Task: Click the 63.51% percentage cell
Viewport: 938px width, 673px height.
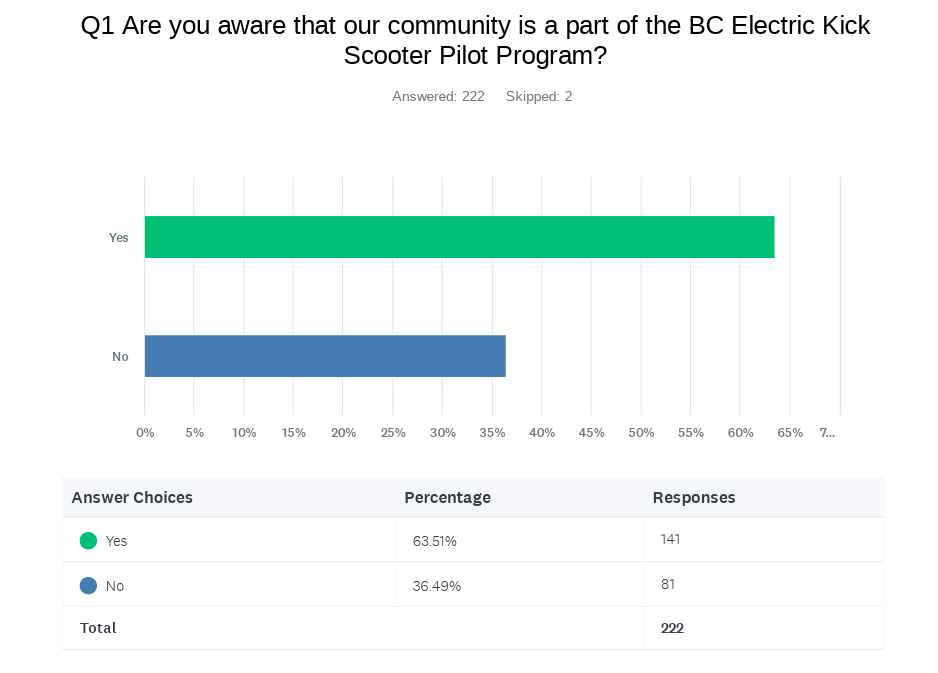Action: coord(434,541)
